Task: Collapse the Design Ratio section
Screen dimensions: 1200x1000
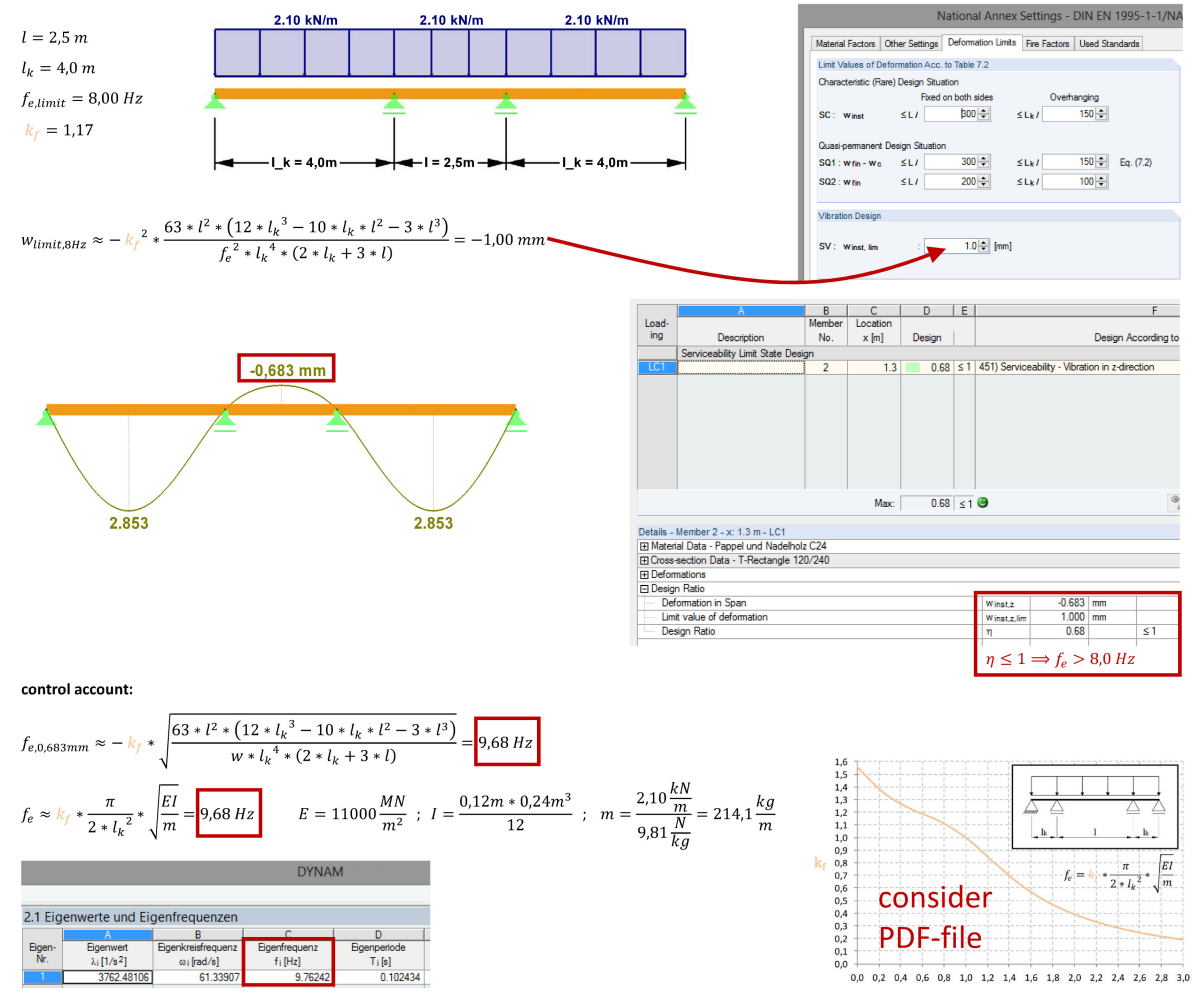Action: coord(645,588)
